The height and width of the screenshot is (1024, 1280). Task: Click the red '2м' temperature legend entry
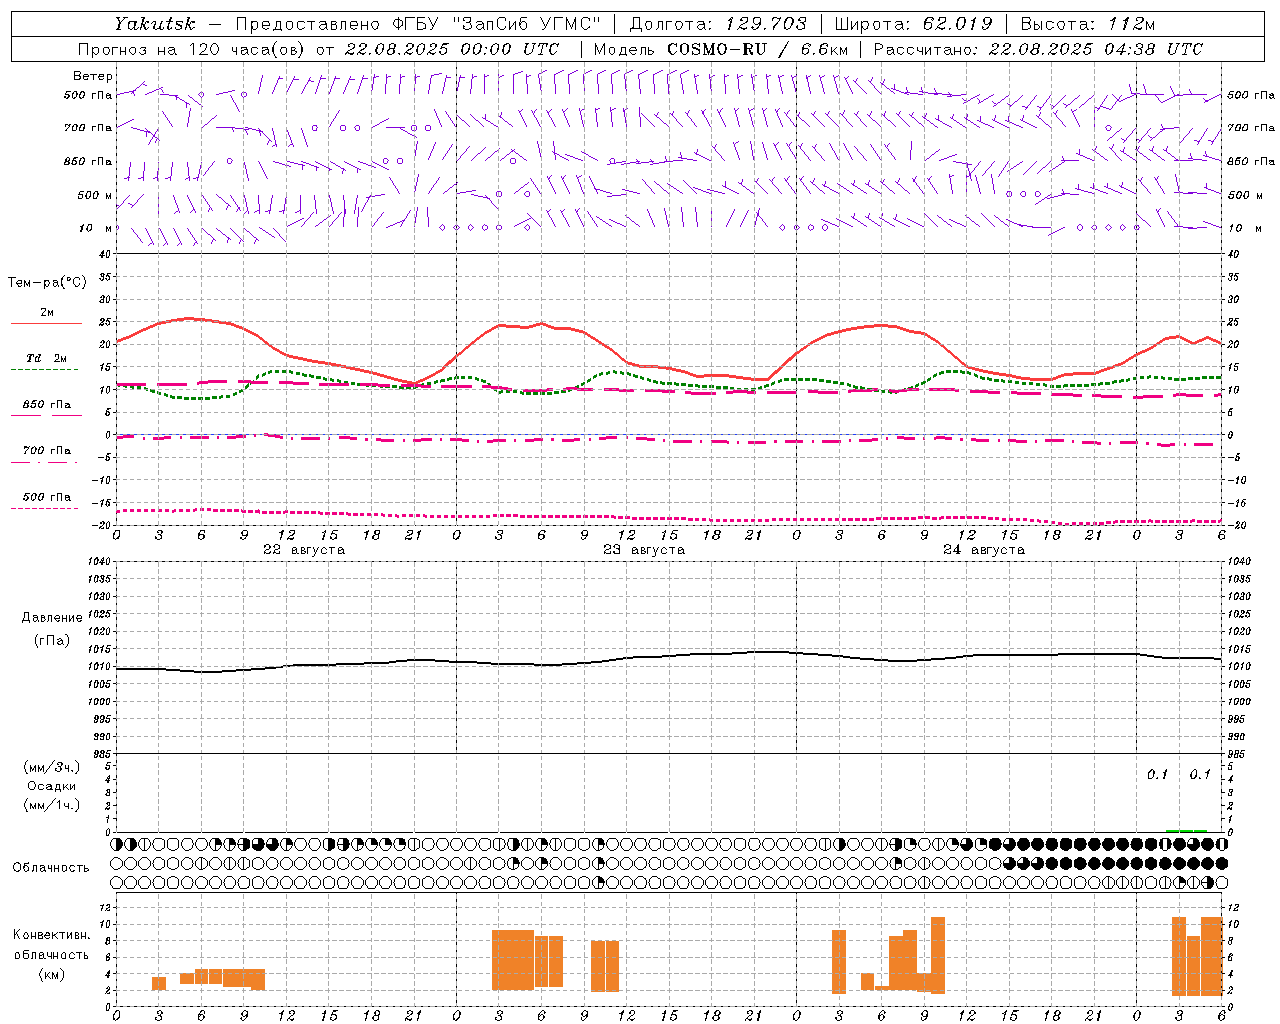point(46,313)
